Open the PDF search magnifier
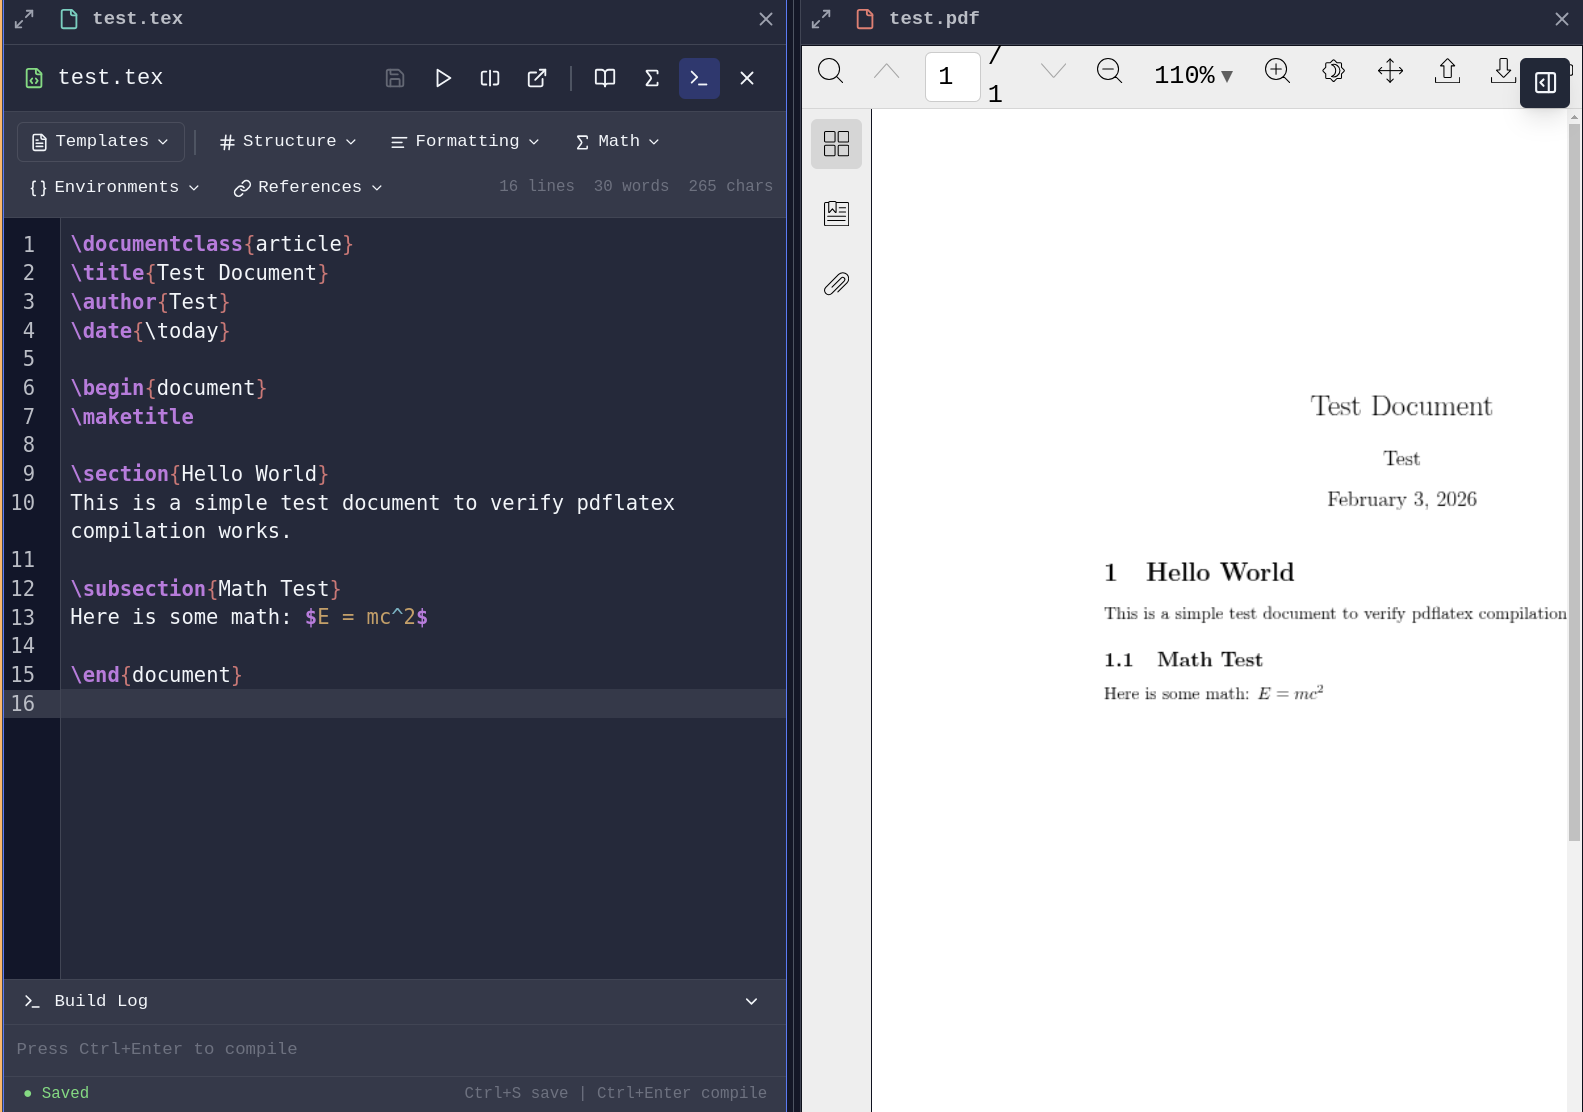 (x=831, y=71)
